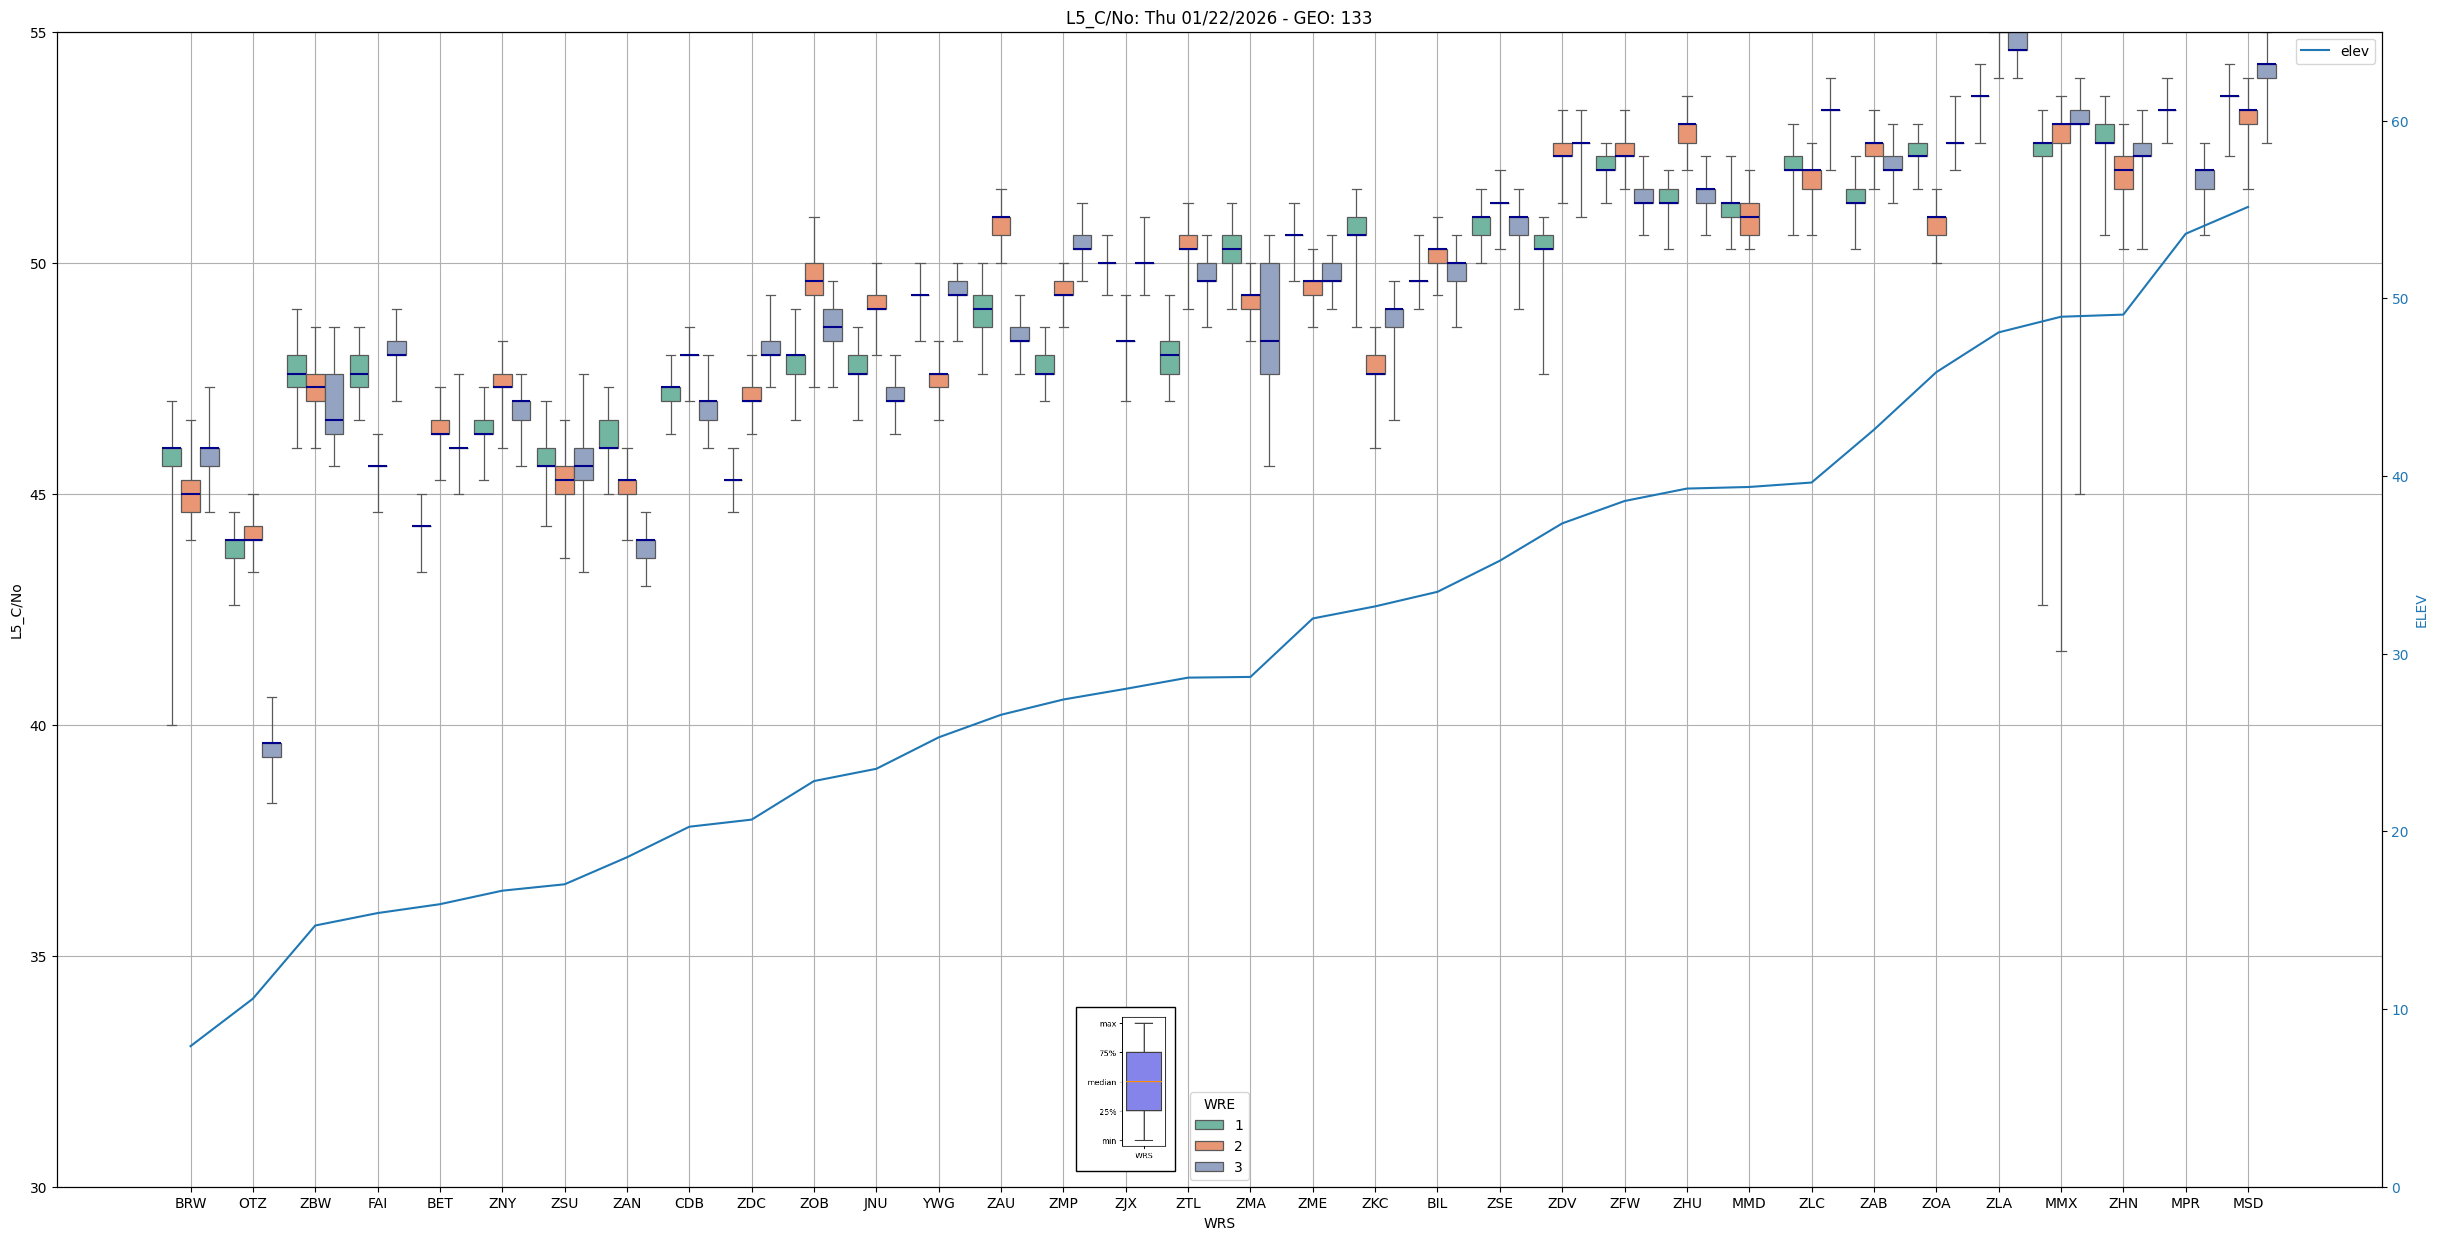The width and height of the screenshot is (2438, 1240).
Task: Click the ZMA station tick label
Action: pyautogui.click(x=1250, y=1203)
